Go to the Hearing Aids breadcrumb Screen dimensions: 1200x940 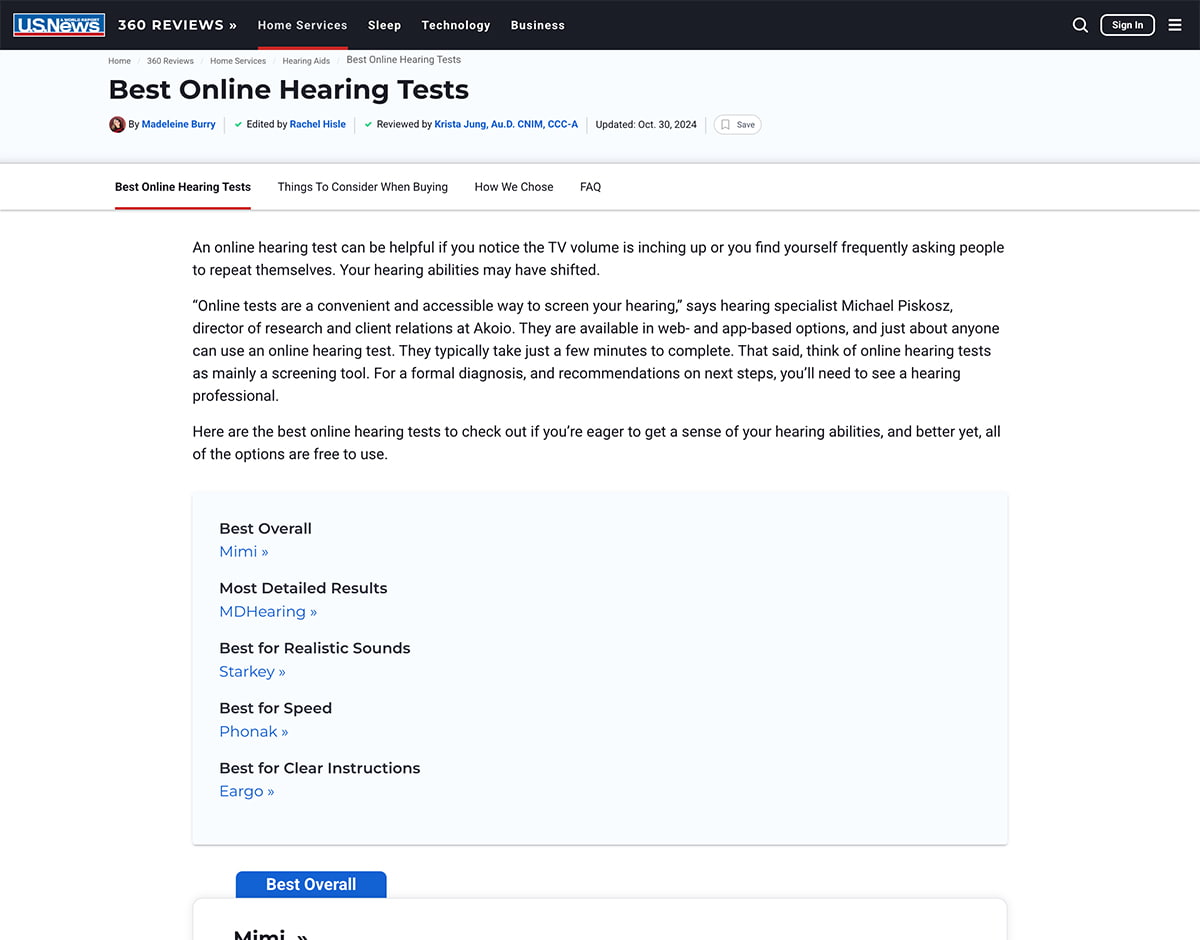click(306, 61)
